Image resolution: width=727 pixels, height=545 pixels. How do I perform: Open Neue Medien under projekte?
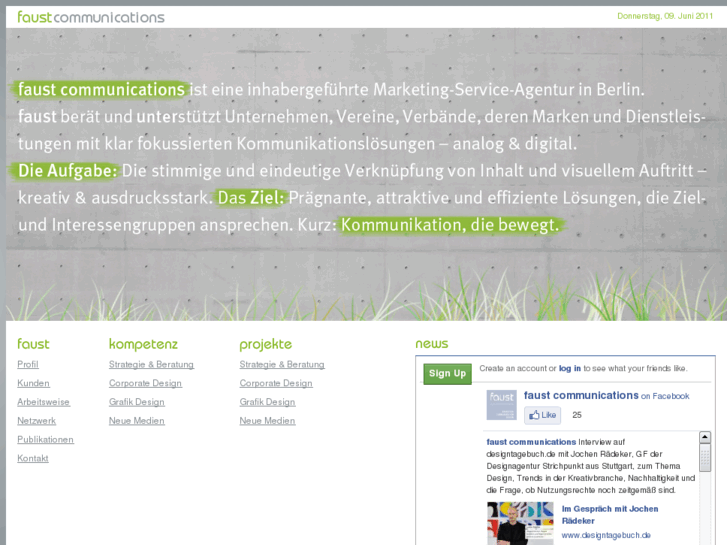tap(268, 421)
